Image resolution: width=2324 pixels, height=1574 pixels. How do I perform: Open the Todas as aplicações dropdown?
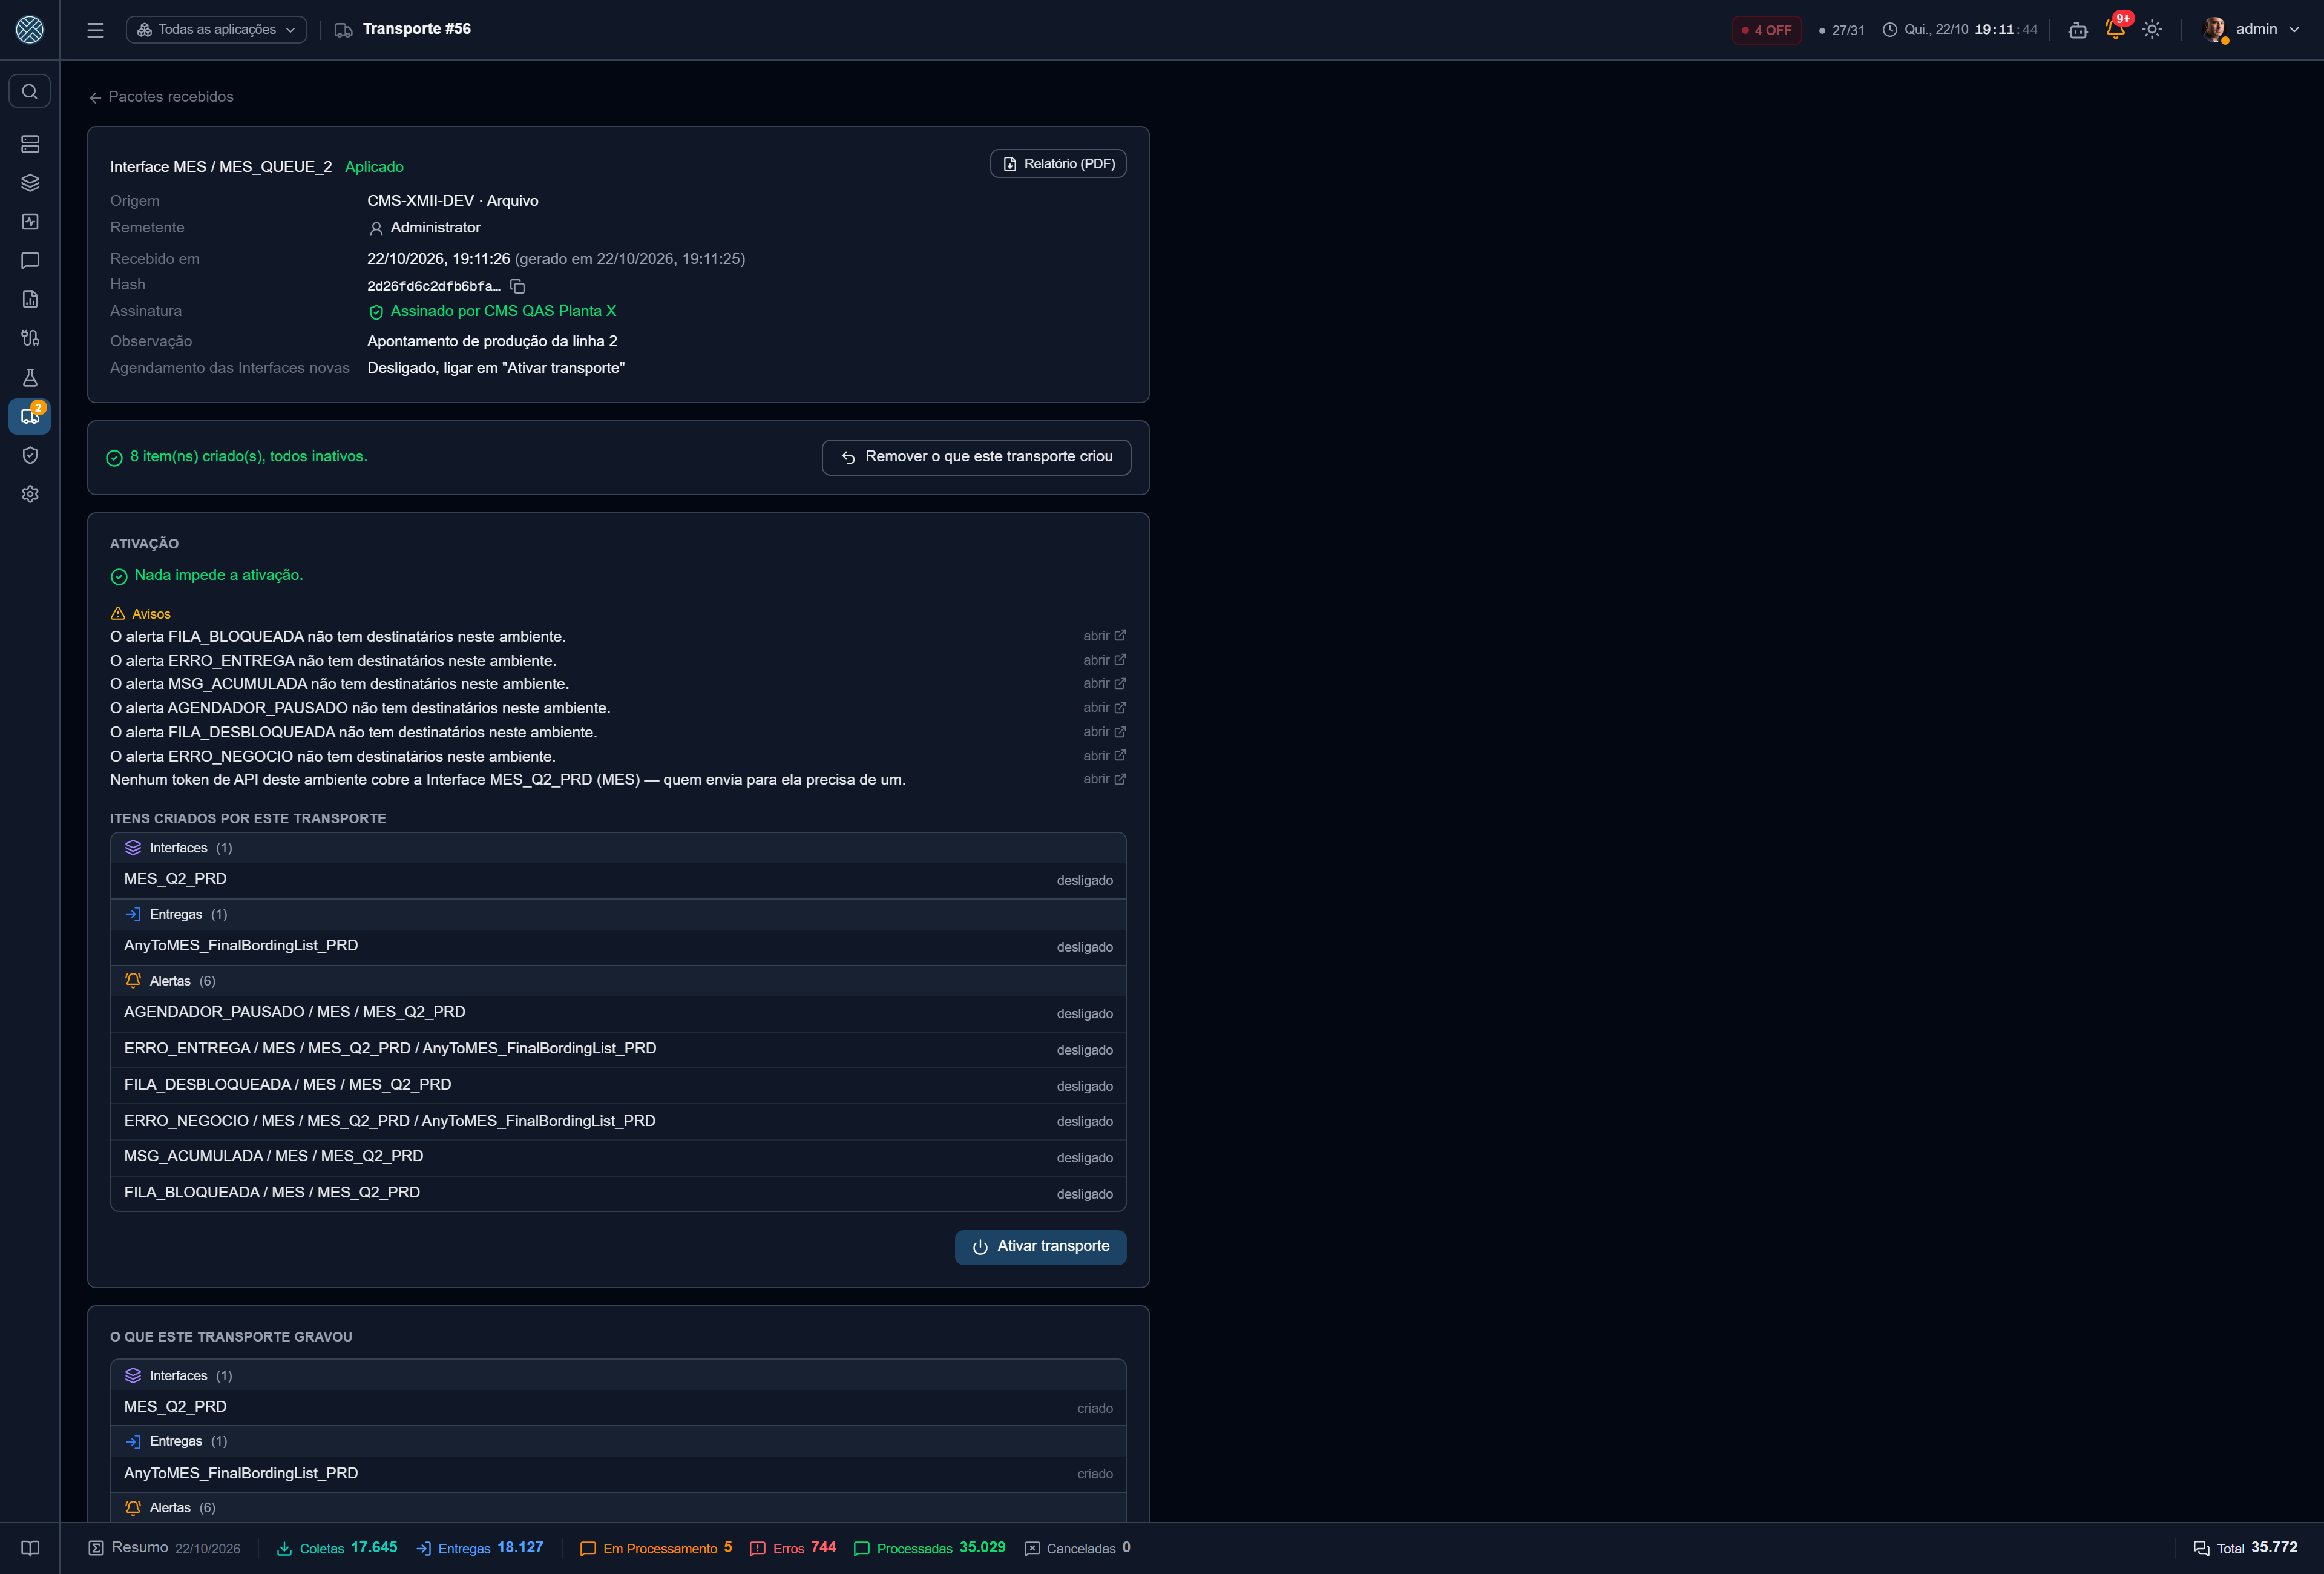pyautogui.click(x=216, y=30)
